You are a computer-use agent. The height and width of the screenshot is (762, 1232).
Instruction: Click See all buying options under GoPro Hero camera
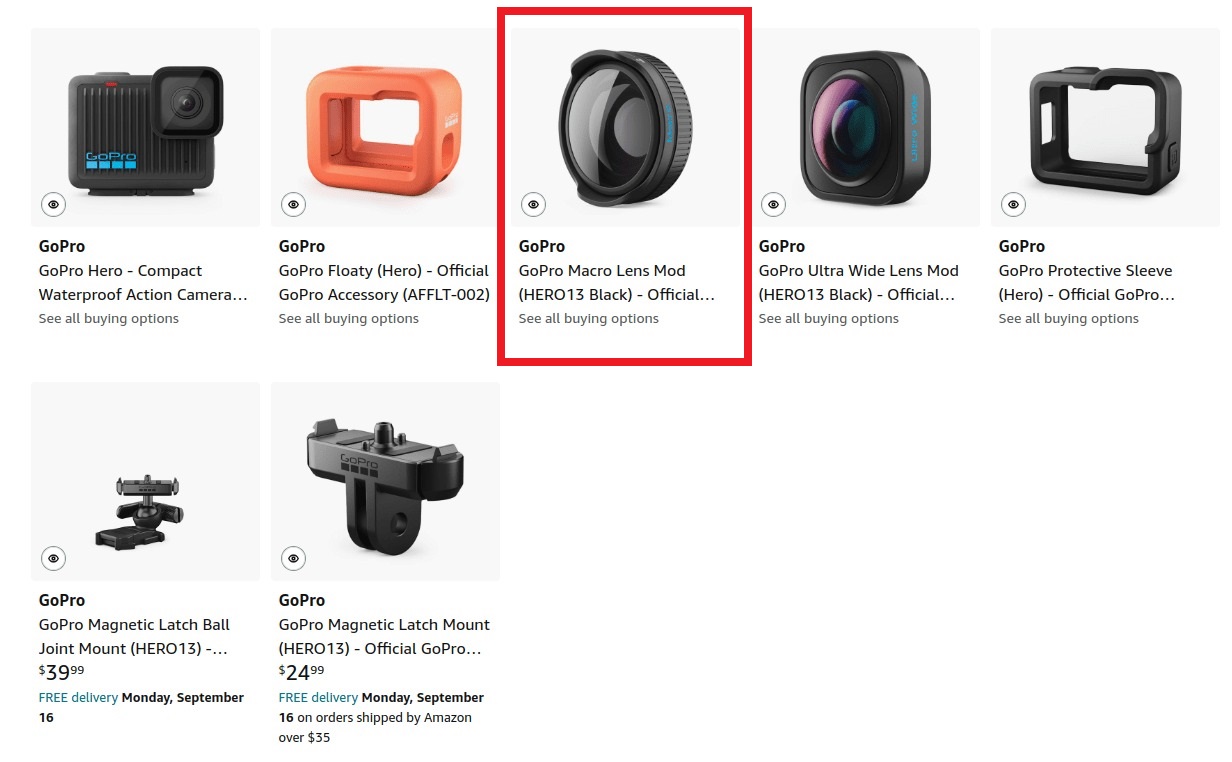coord(109,319)
